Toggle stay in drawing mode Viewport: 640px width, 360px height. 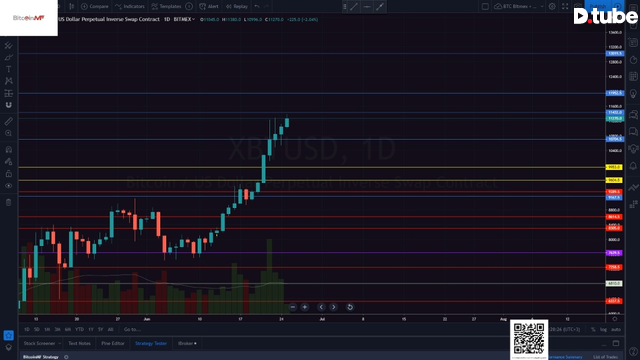(x=9, y=162)
